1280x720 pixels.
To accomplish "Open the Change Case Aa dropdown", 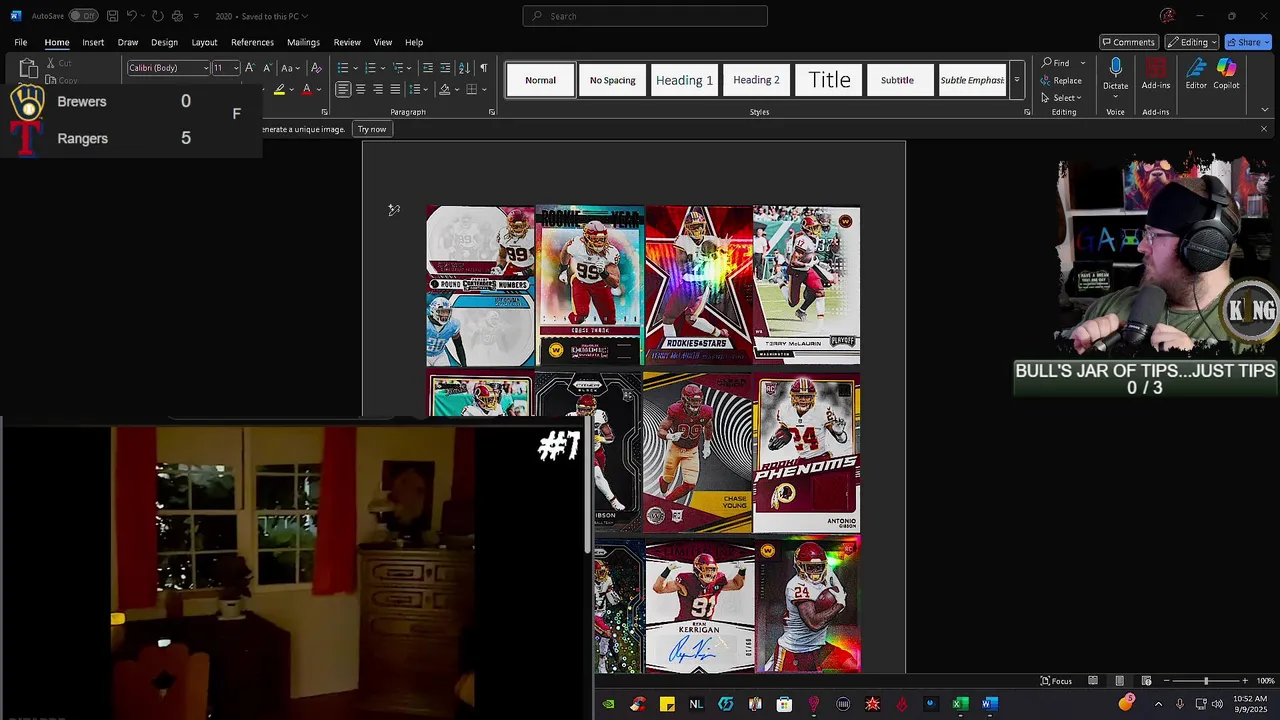I will (290, 68).
